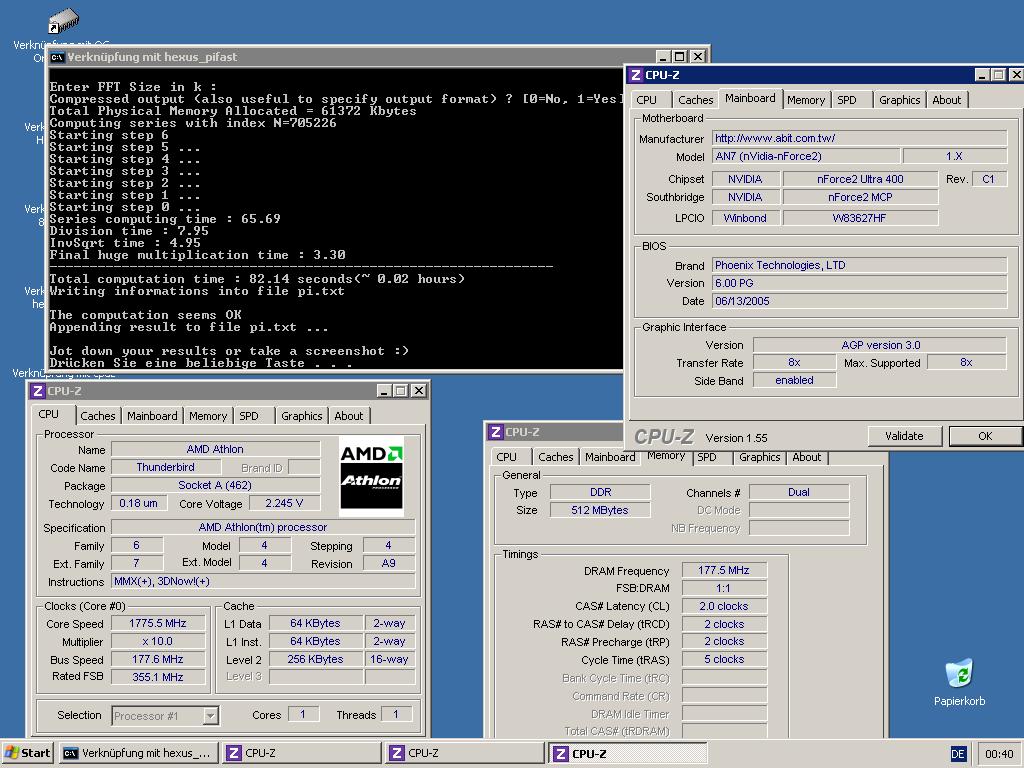Open the desktop shortcut icon in the top-left corner
The height and width of the screenshot is (768, 1024).
pos(63,22)
